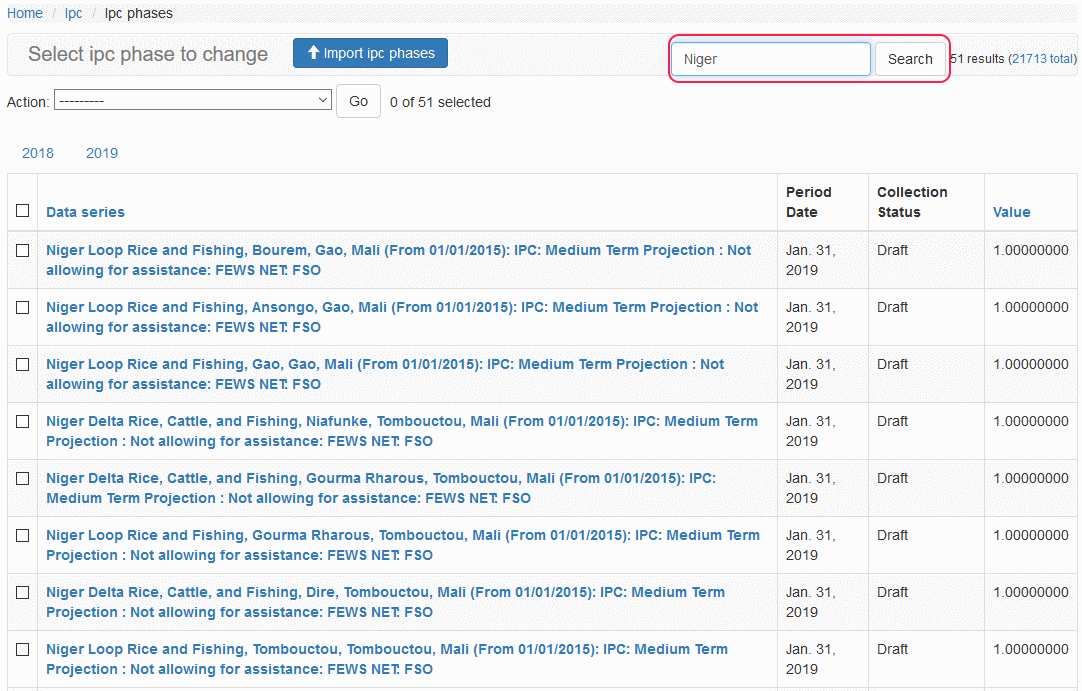
Task: Tick checkbox for Niafunke, Tombouctou row
Action: pyautogui.click(x=23, y=422)
